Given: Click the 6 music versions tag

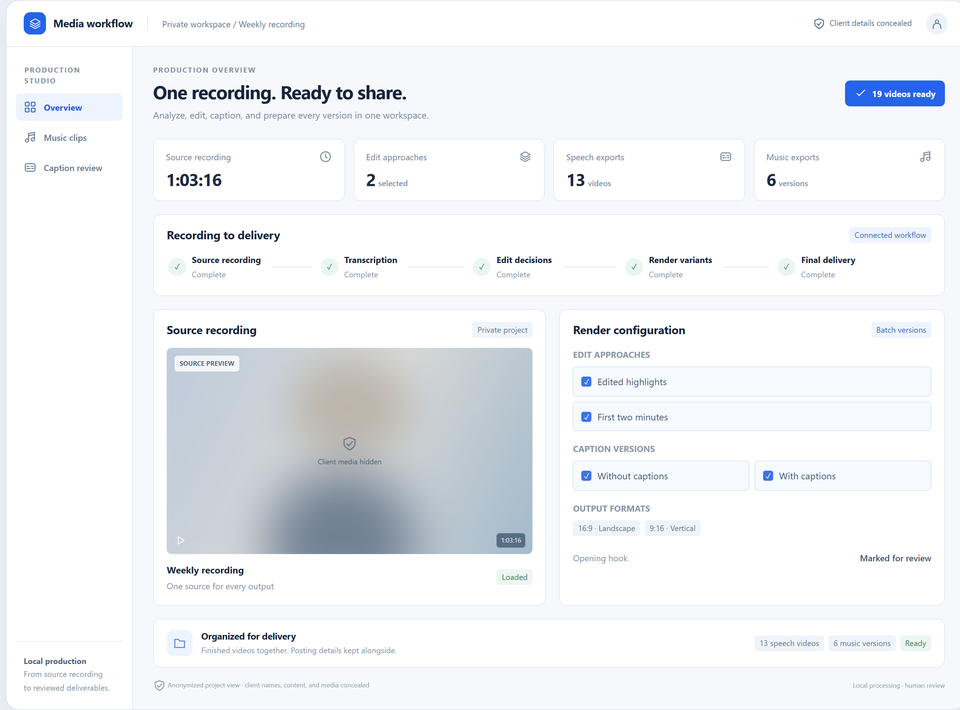Looking at the screenshot, I should tap(861, 643).
